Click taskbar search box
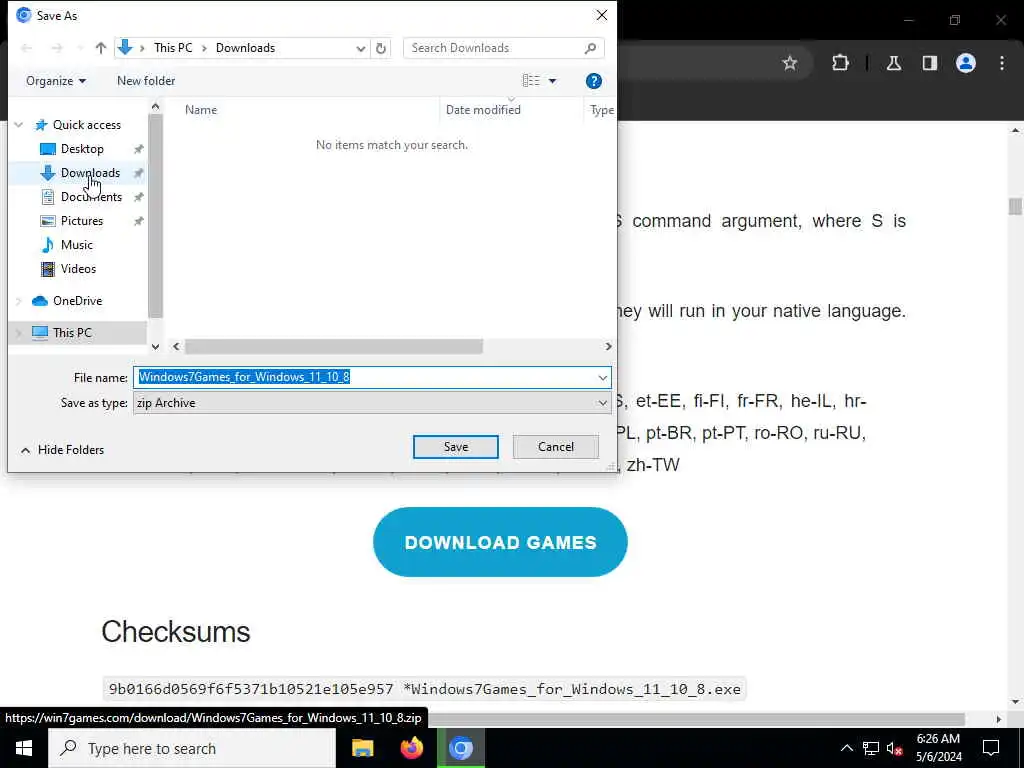This screenshot has height=768, width=1024. click(192, 748)
